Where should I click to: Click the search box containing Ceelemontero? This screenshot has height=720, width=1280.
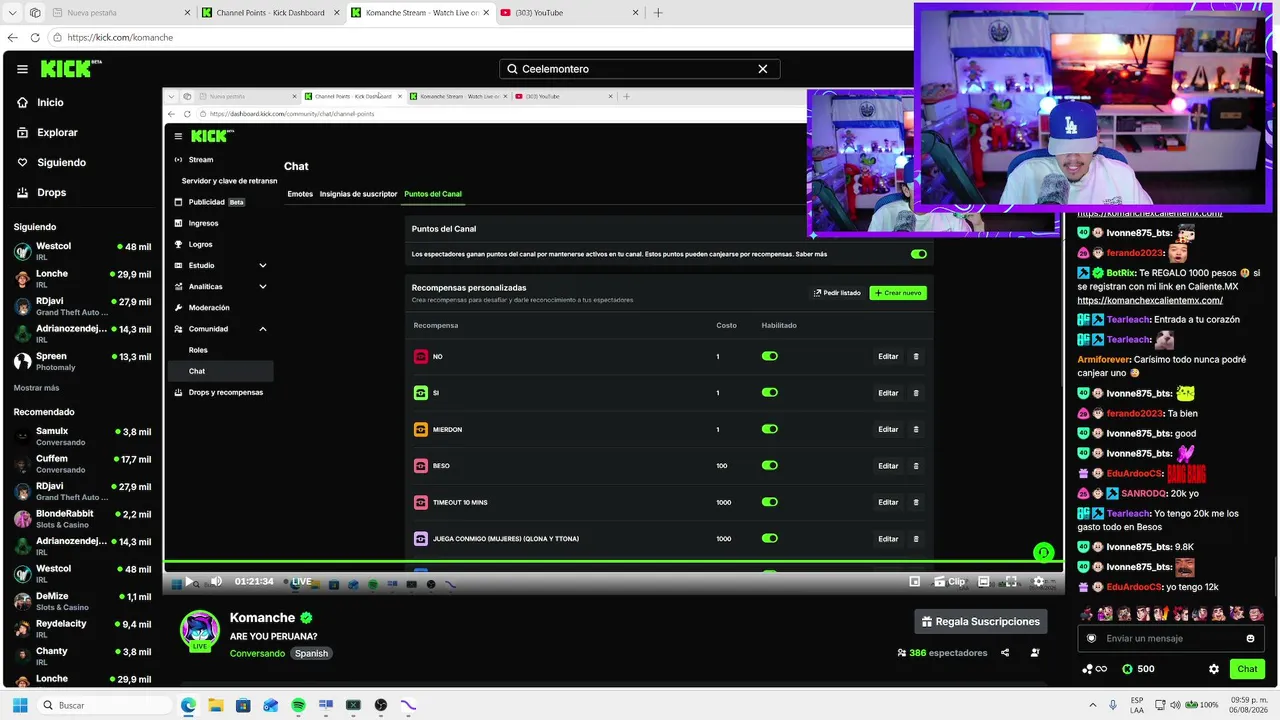(x=639, y=69)
